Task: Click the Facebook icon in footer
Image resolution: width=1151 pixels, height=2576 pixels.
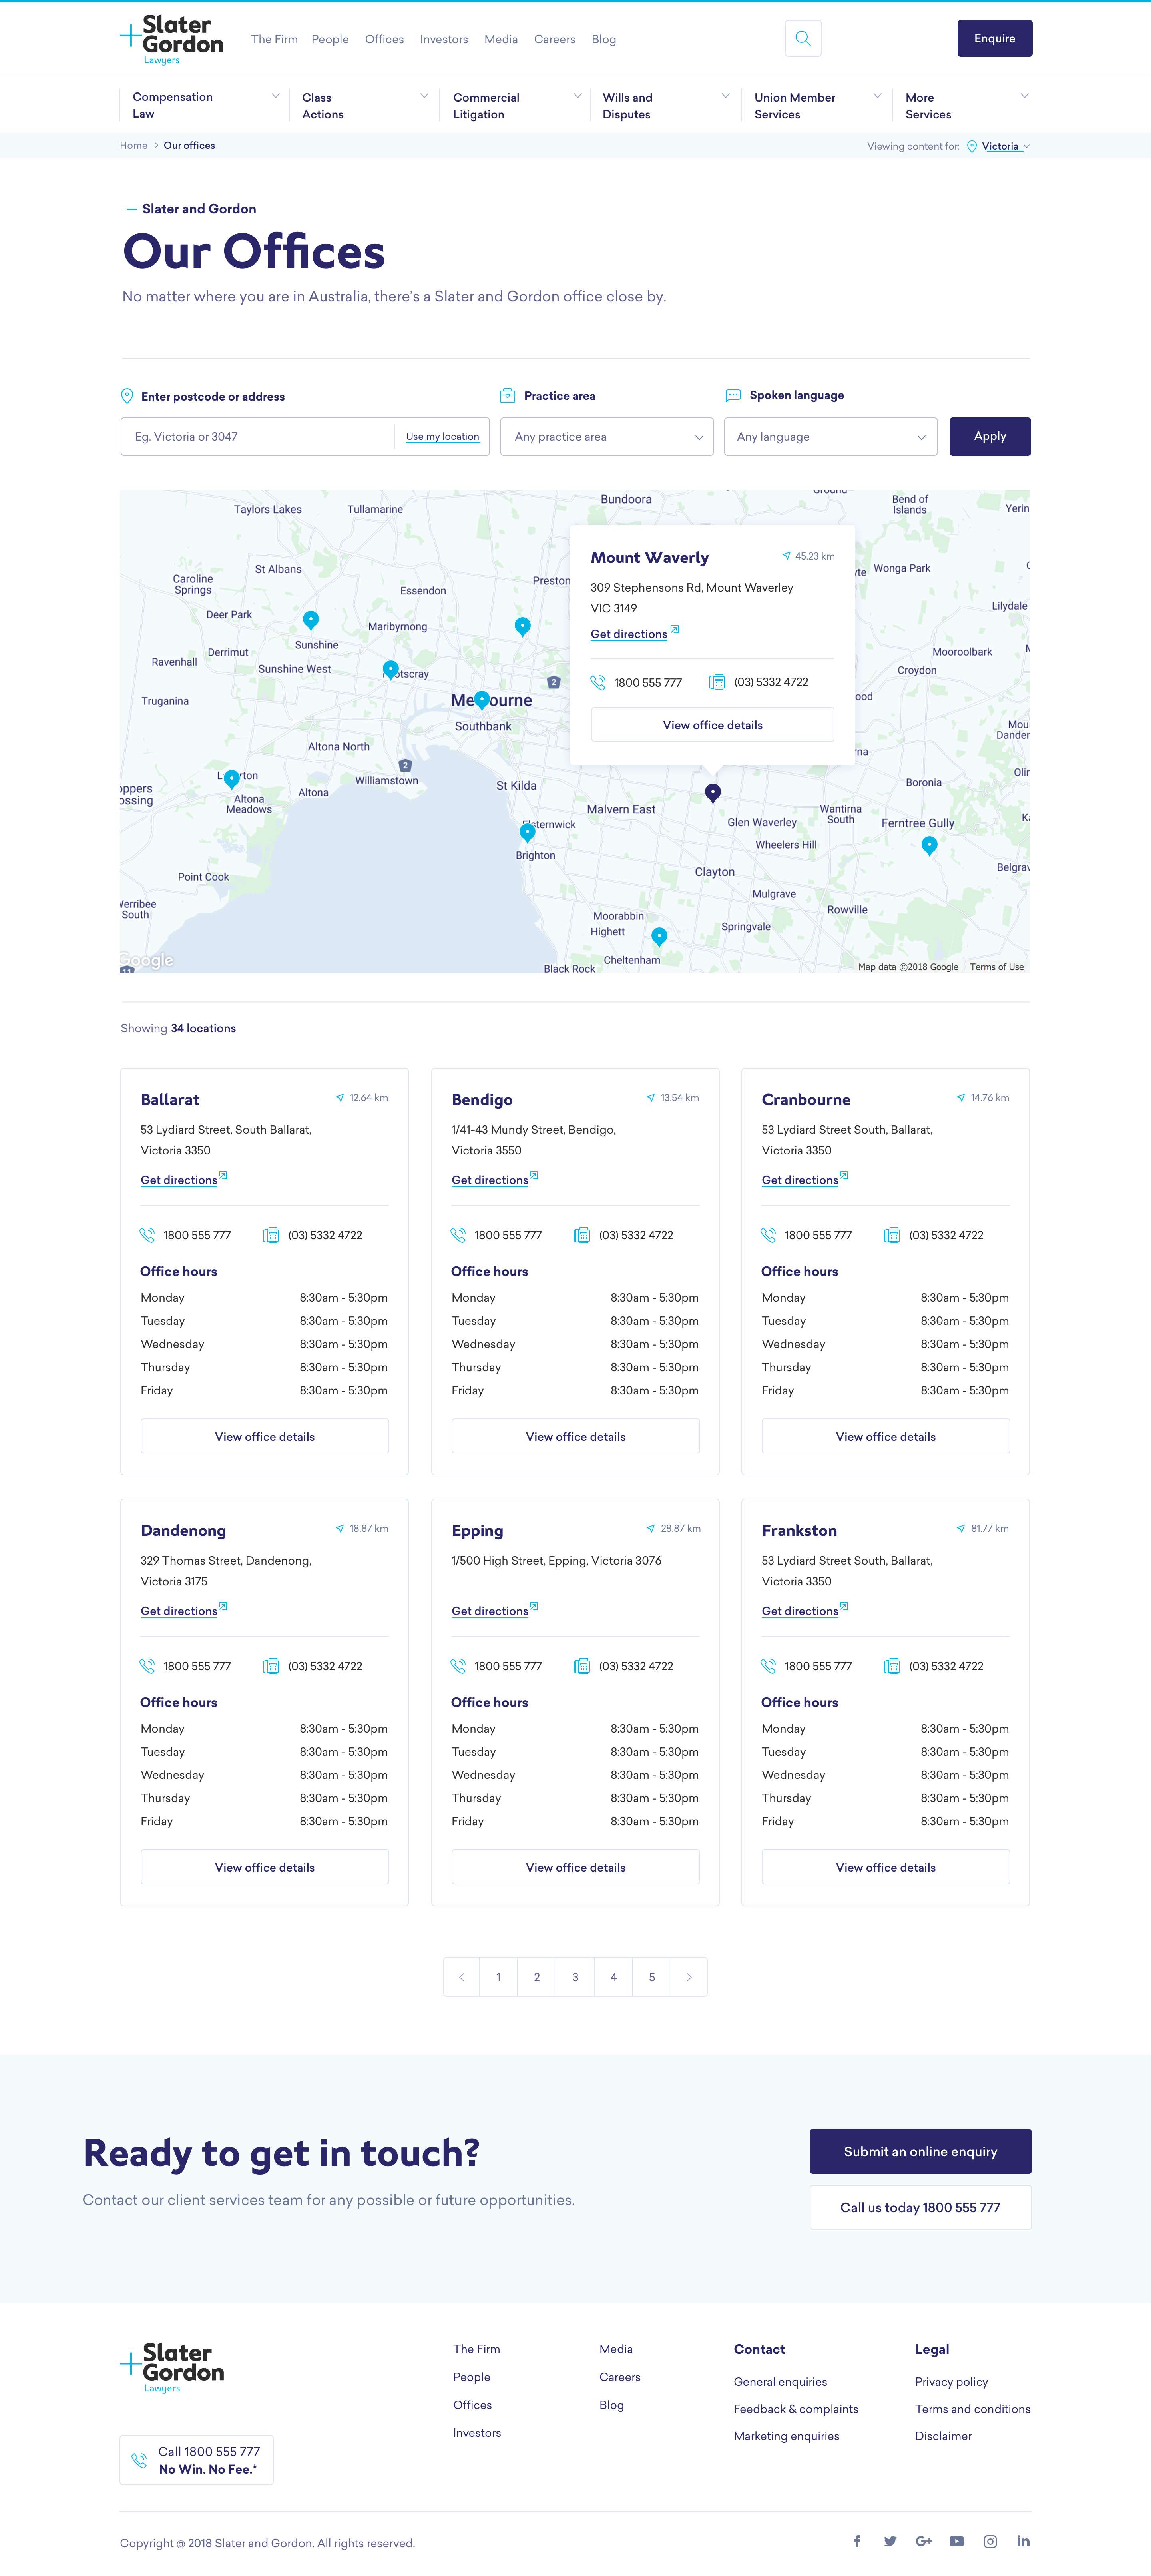Action: tap(857, 2541)
